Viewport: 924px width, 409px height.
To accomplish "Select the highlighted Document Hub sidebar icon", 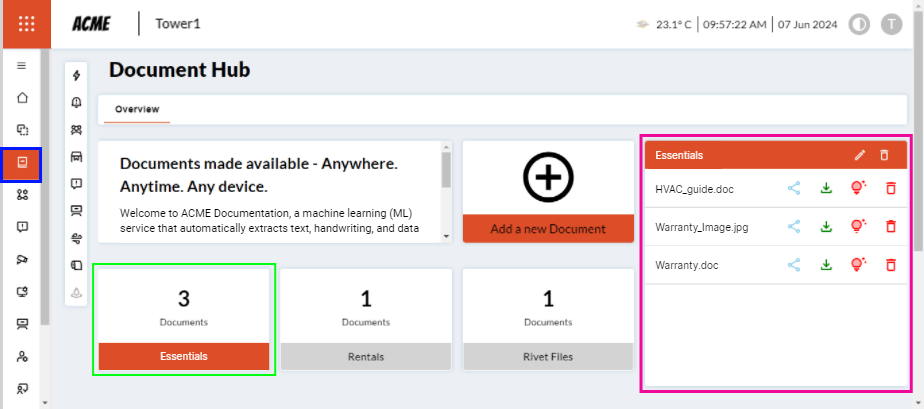I will (22, 162).
